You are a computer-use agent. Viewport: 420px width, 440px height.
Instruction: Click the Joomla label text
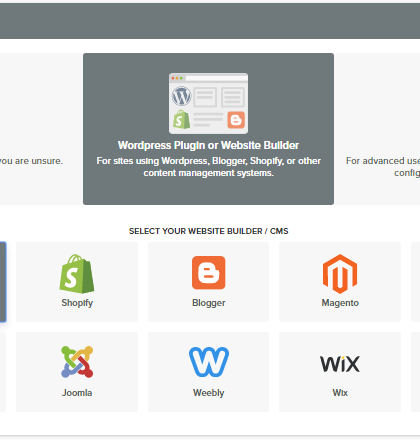click(77, 393)
